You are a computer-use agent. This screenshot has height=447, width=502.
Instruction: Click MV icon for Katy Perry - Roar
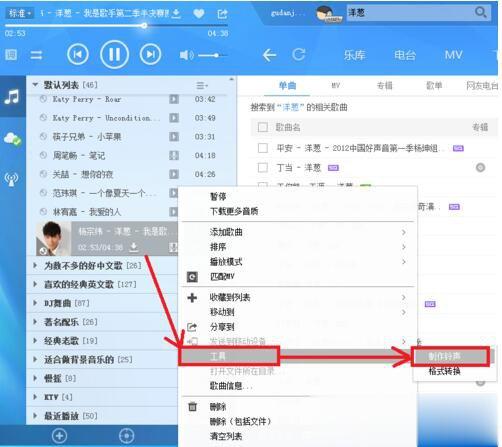point(174,99)
